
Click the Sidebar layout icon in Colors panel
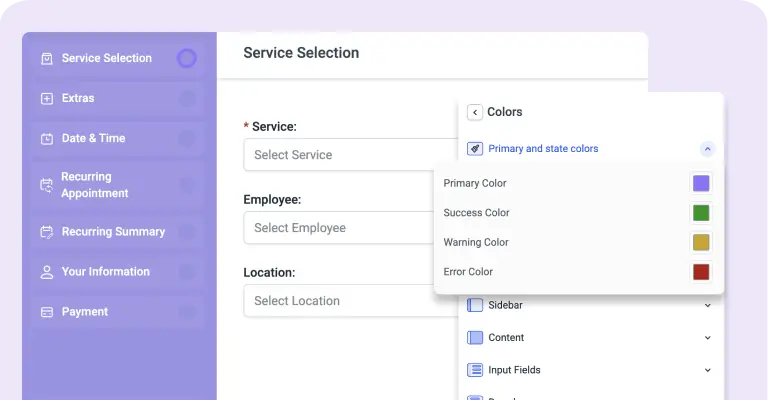475,305
